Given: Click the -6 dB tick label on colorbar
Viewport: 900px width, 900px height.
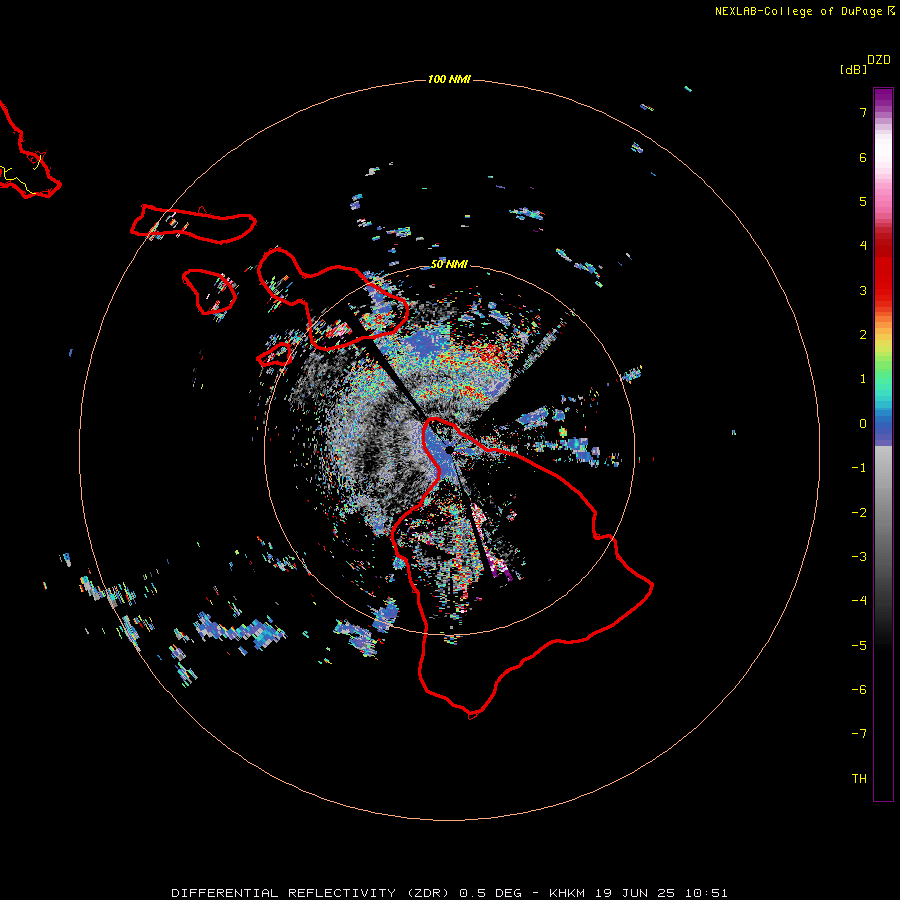Looking at the screenshot, I should coord(859,690).
